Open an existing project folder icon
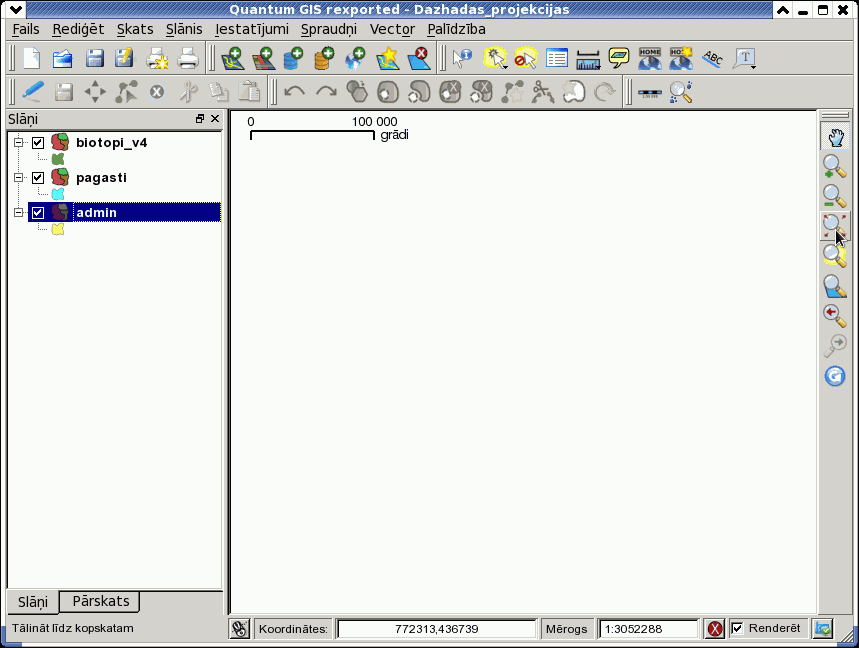This screenshot has height=648, width=859. click(62, 58)
